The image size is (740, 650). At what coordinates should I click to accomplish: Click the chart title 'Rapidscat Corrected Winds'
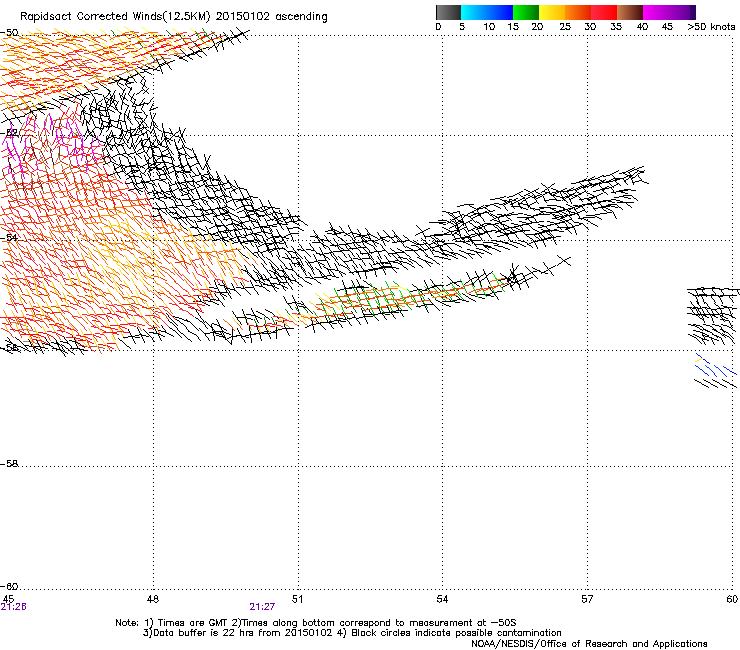[x=91, y=16]
